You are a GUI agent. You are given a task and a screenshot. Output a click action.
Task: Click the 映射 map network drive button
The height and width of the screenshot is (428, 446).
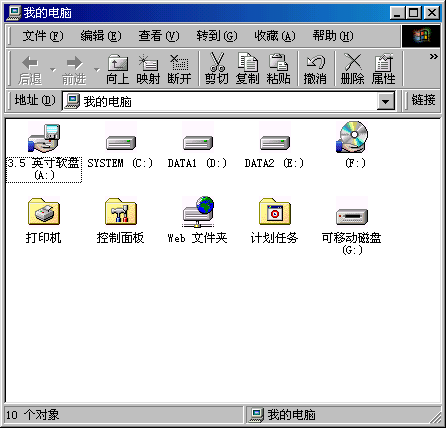coord(148,69)
